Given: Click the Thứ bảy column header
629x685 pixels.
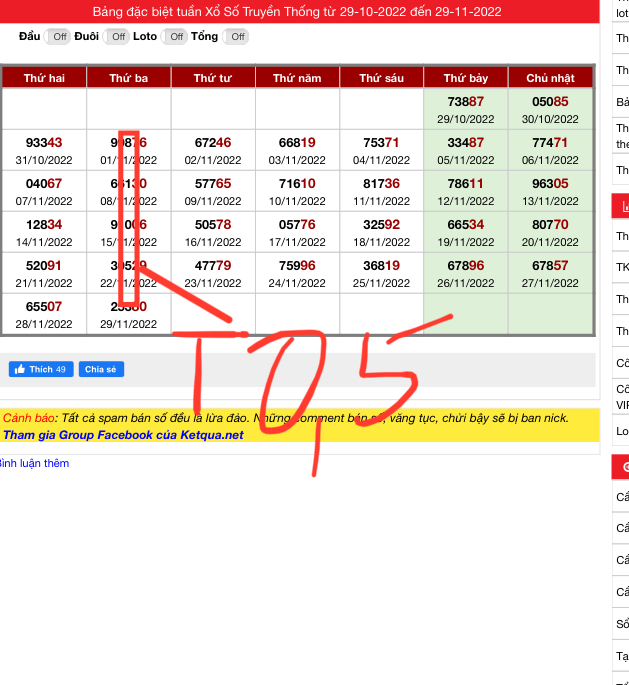Looking at the screenshot, I should [466, 78].
